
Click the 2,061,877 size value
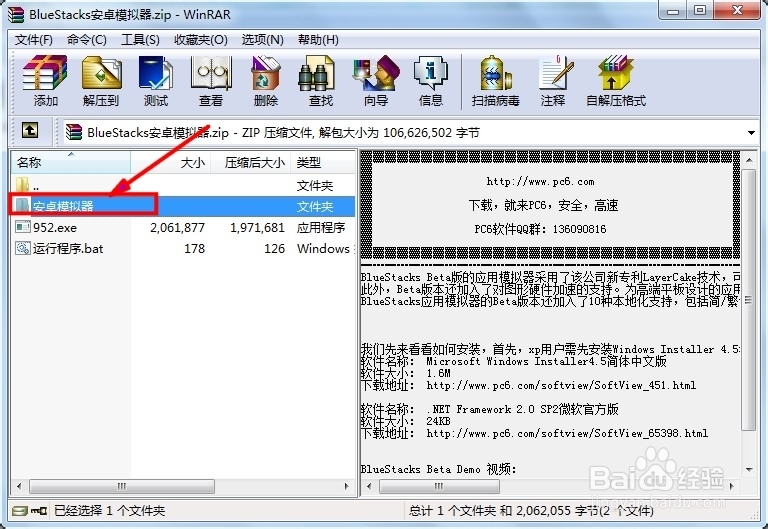pyautogui.click(x=177, y=227)
